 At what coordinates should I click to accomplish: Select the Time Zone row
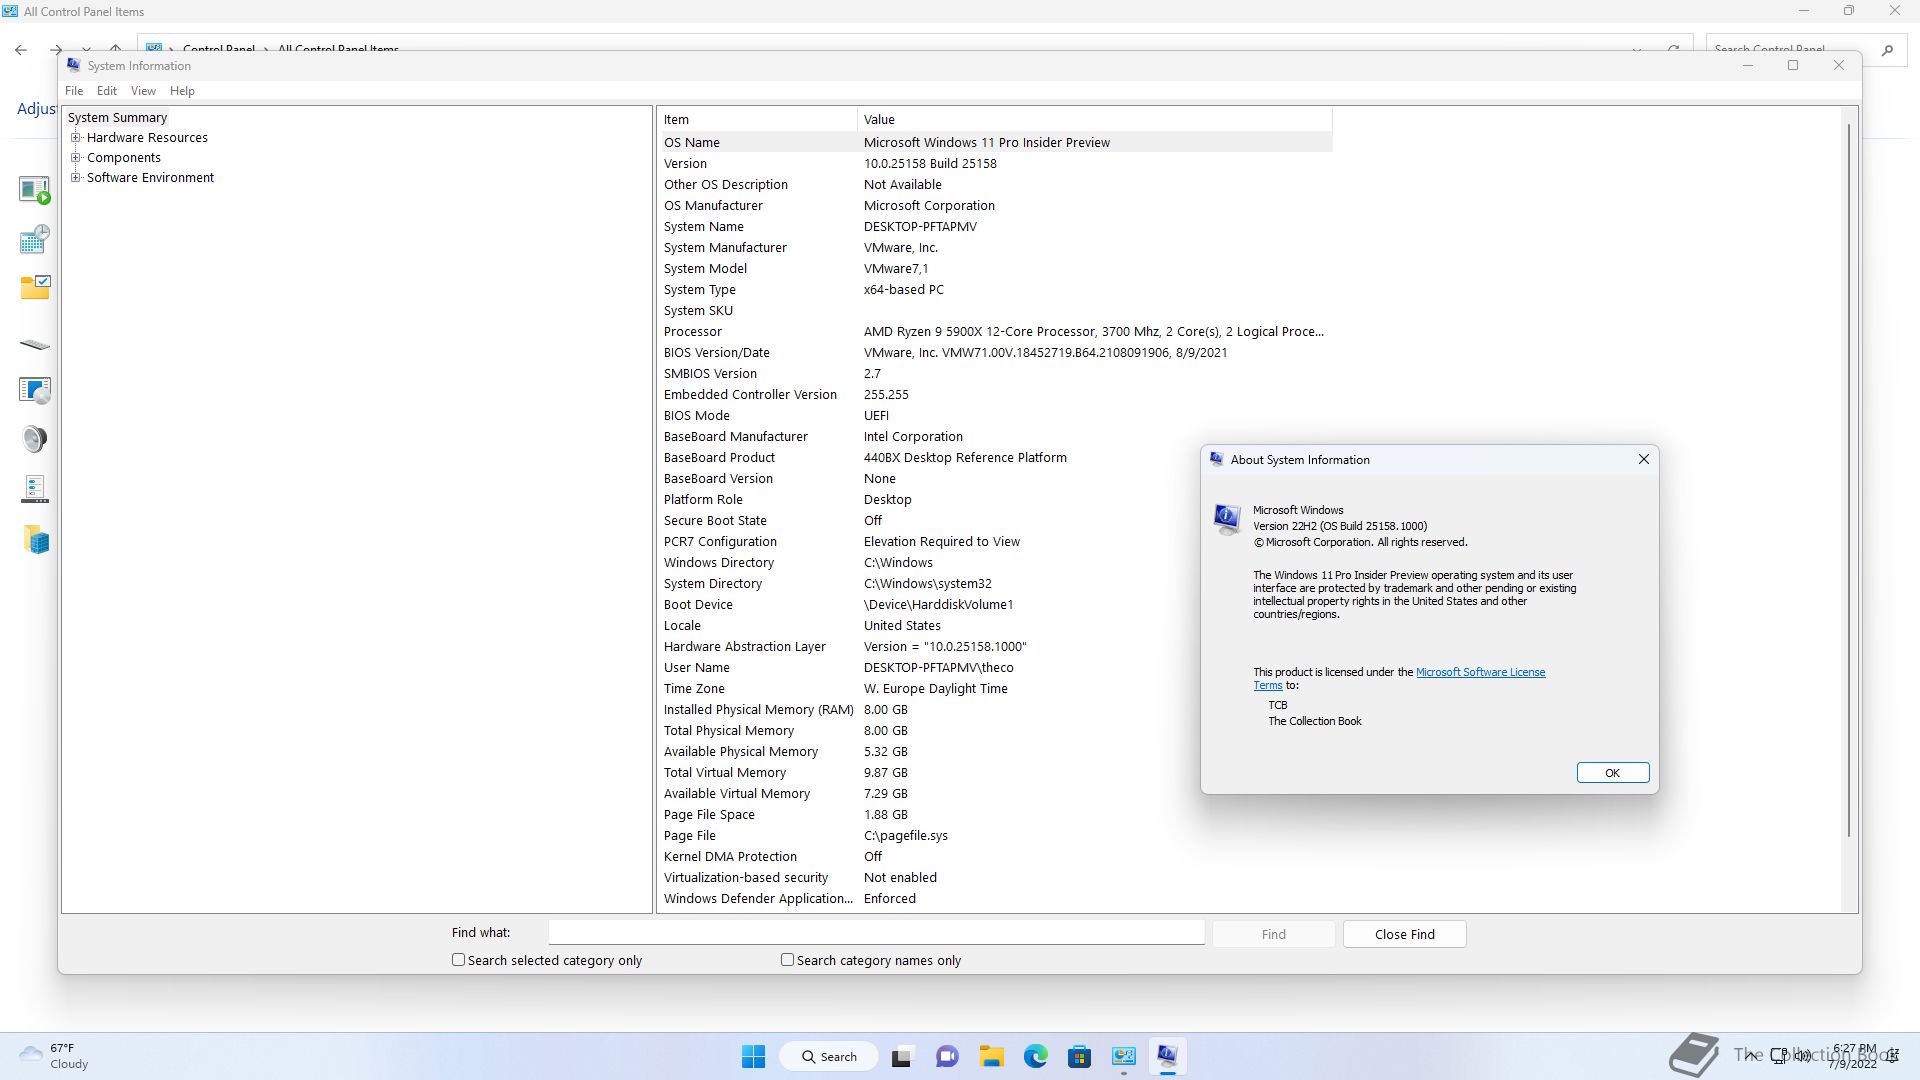(x=995, y=688)
